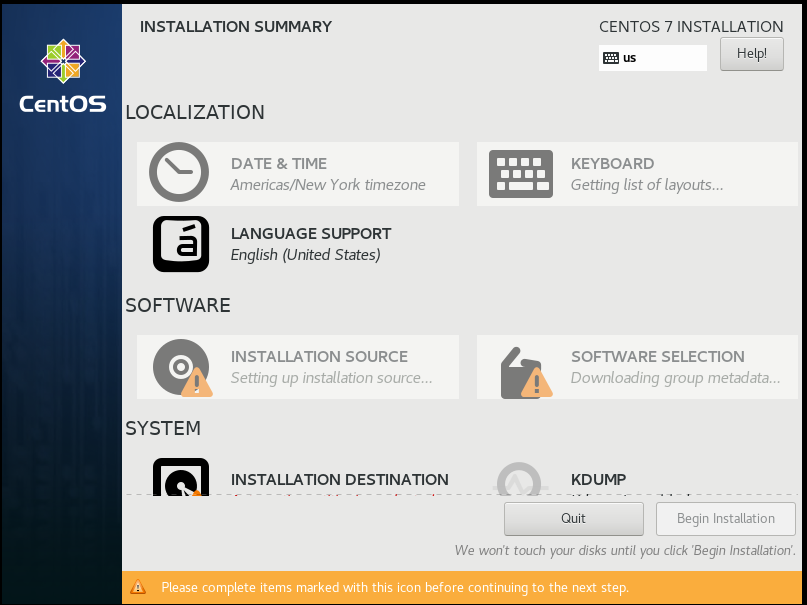The height and width of the screenshot is (605, 807).
Task: Click 'Setting up installation source...' text
Action: pyautogui.click(x=331, y=378)
